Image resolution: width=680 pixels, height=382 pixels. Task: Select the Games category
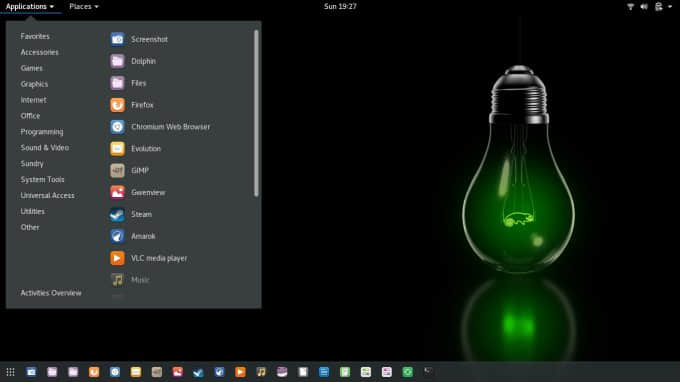tap(32, 68)
